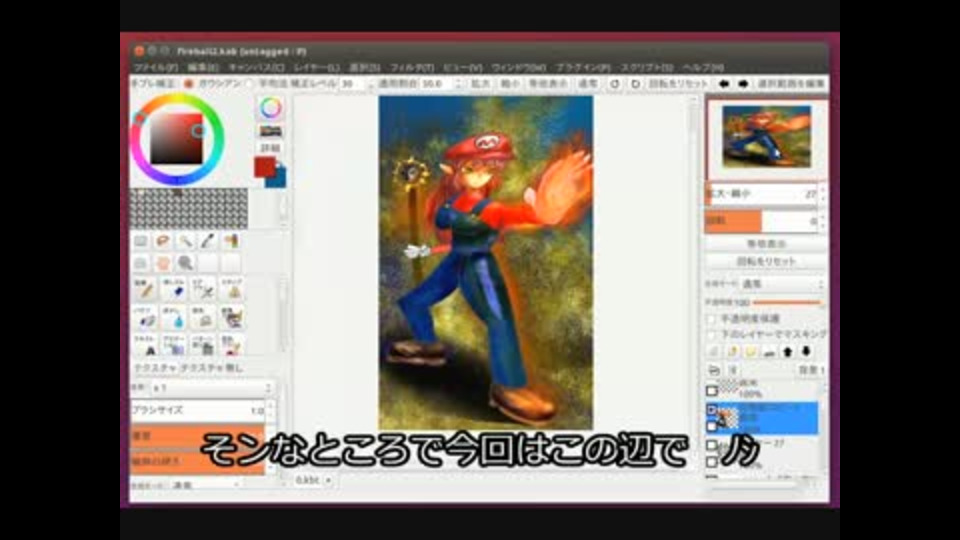
Task: Choose the water drop blur brush preset
Action: point(174,318)
